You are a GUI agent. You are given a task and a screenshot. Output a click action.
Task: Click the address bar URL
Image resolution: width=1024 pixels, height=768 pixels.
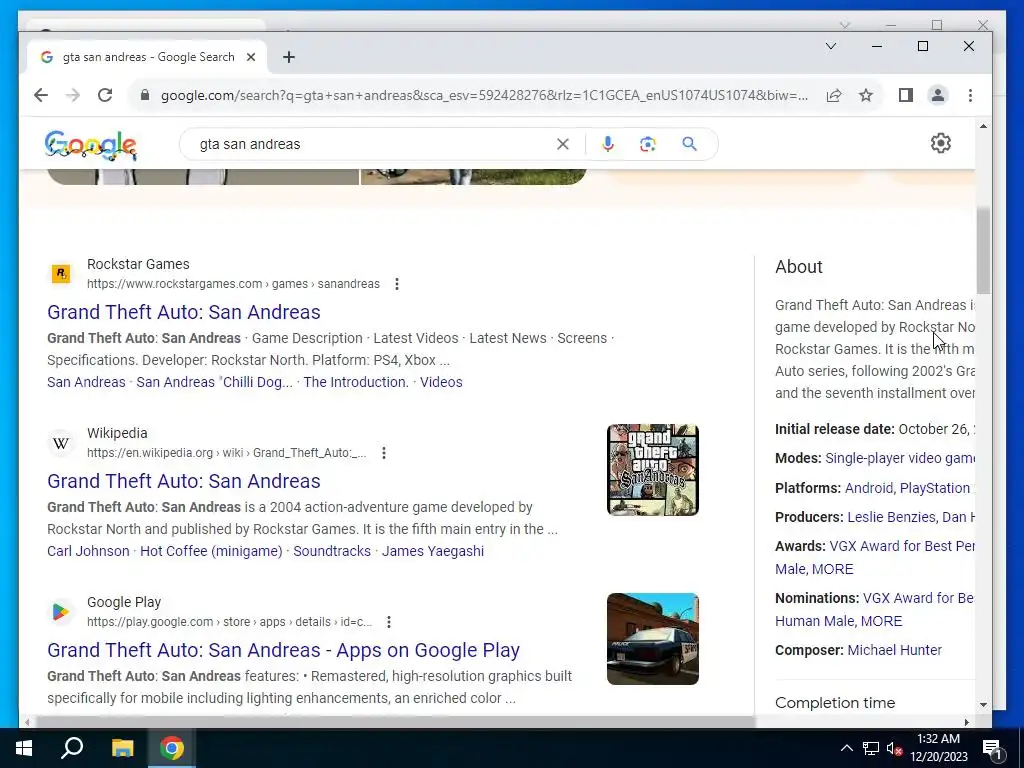(484, 95)
